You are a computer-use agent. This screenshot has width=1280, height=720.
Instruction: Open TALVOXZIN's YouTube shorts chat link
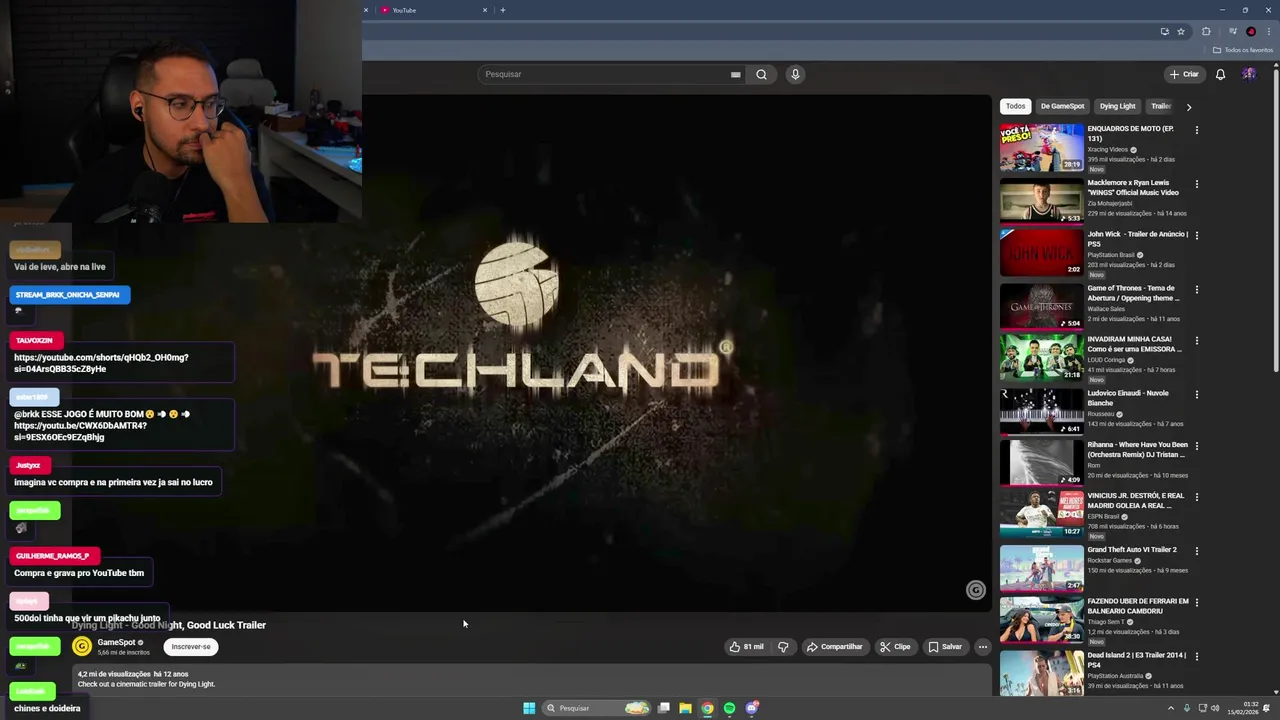tap(101, 363)
